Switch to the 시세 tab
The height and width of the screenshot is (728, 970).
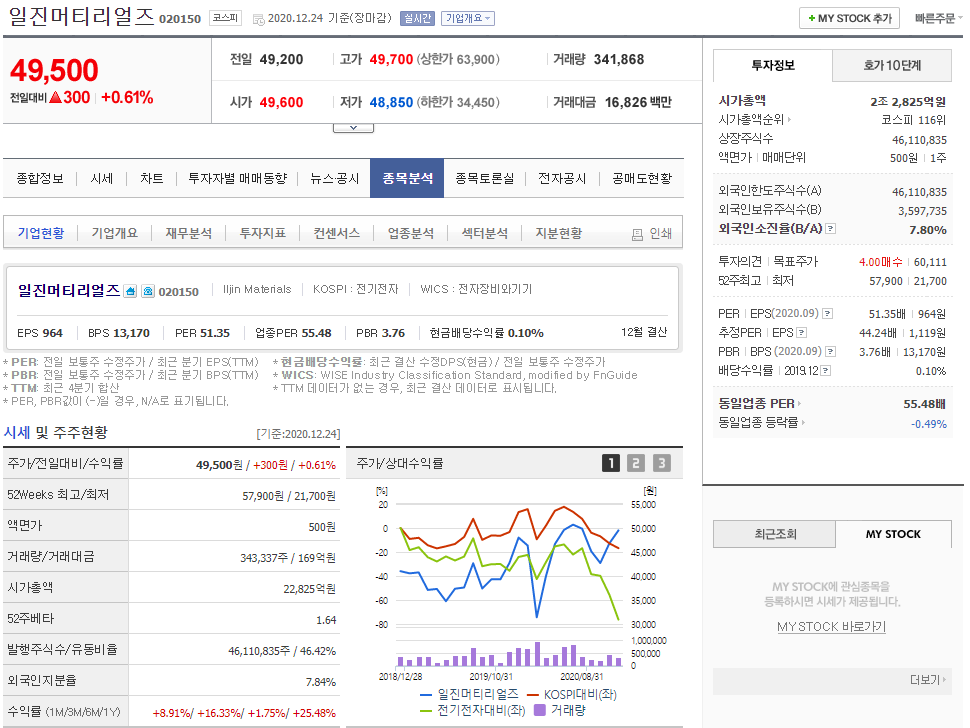click(101, 179)
